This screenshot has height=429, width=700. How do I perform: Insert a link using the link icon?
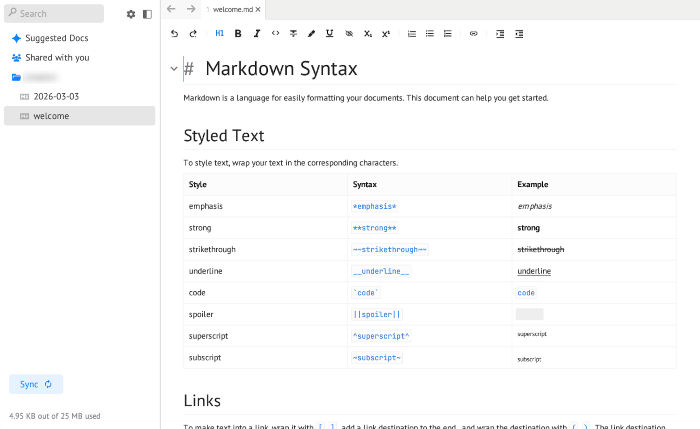(474, 33)
